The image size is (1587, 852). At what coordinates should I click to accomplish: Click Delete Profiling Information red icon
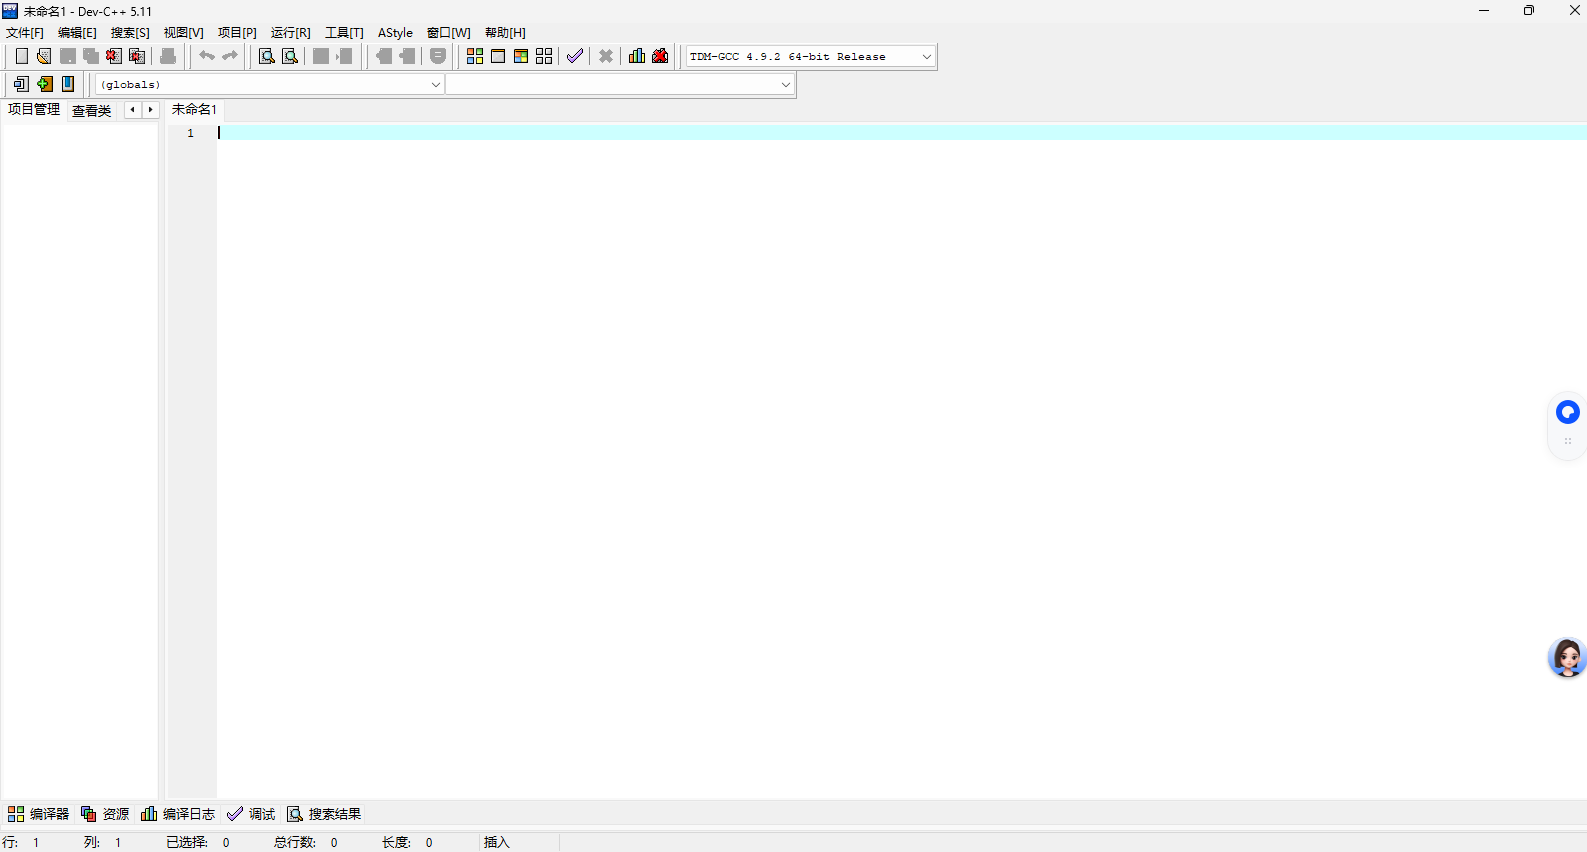(x=660, y=56)
